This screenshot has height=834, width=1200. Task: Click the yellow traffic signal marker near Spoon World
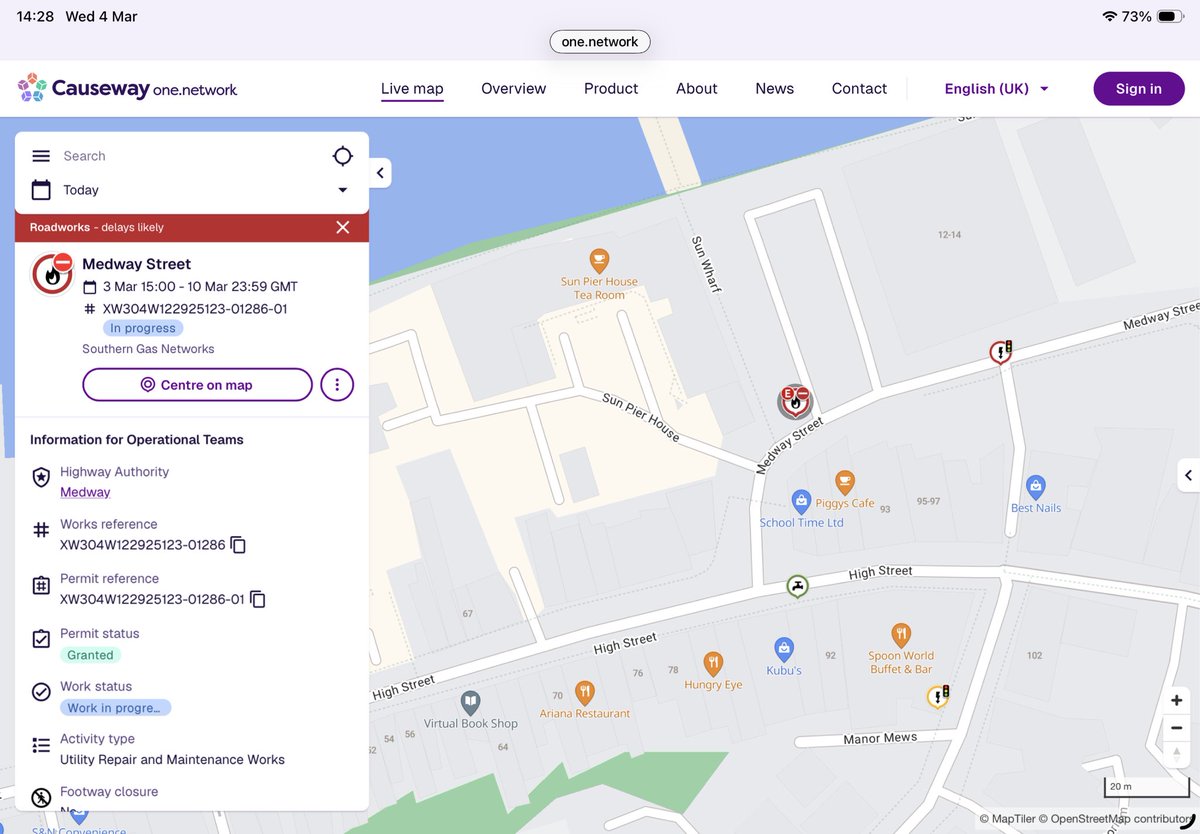click(938, 696)
